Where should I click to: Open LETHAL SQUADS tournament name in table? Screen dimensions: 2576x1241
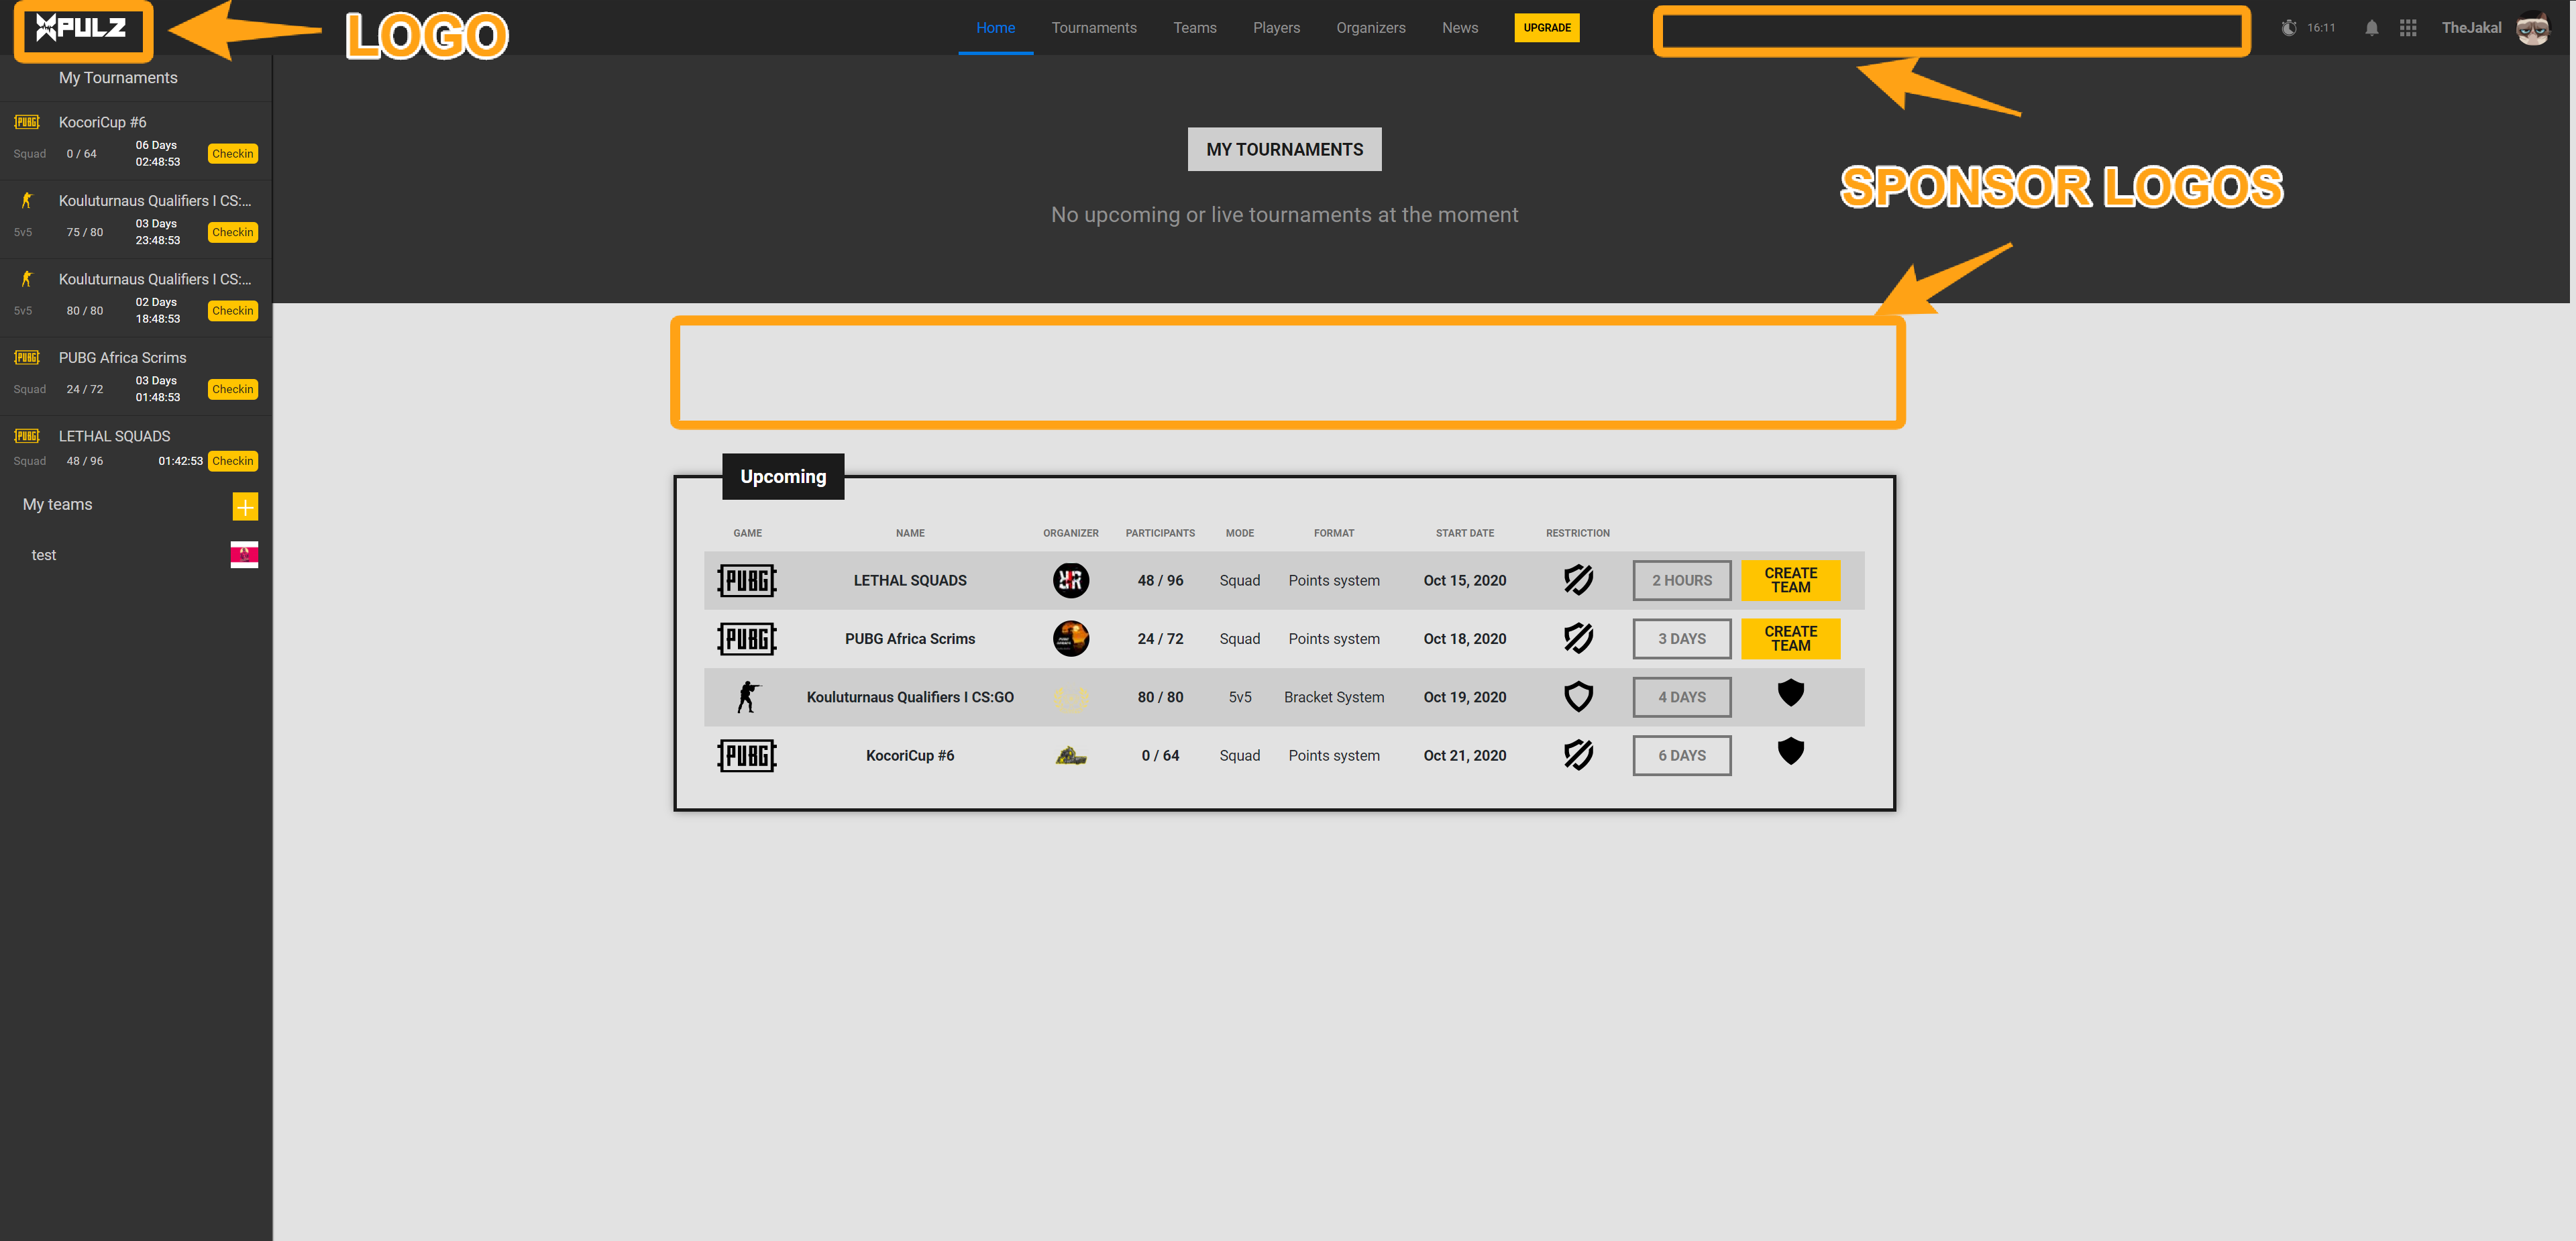click(x=909, y=580)
